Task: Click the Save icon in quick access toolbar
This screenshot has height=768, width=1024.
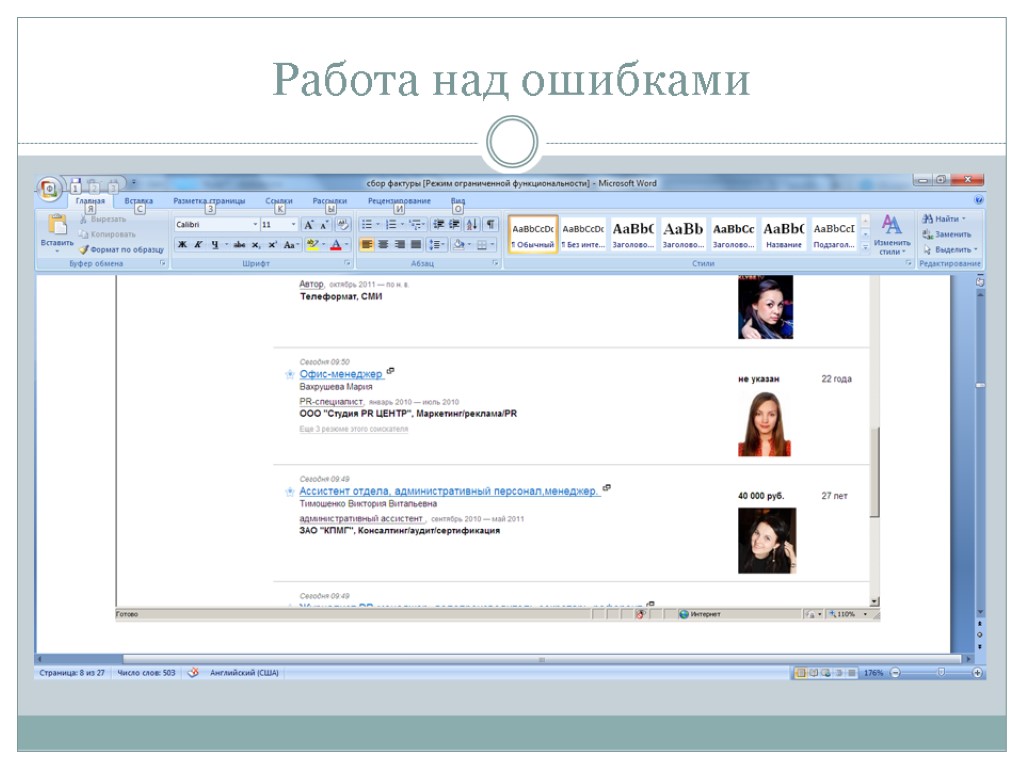Action: click(x=76, y=185)
